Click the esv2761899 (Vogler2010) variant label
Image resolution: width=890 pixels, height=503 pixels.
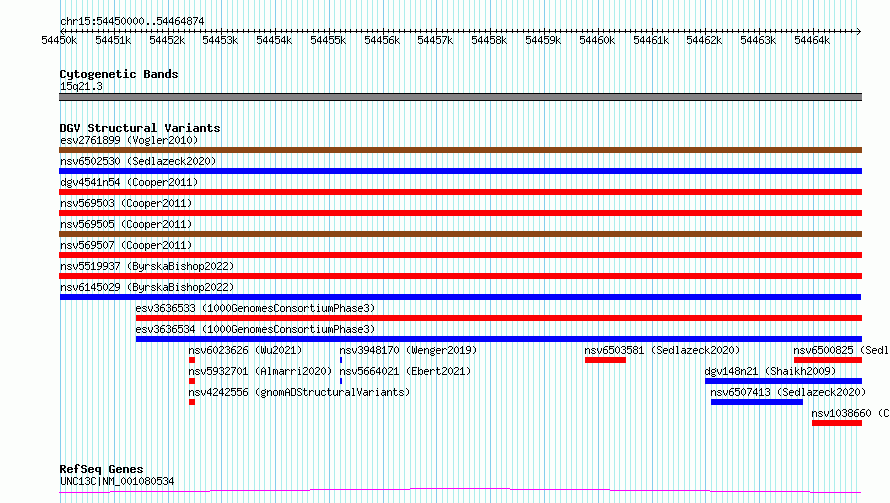129,140
